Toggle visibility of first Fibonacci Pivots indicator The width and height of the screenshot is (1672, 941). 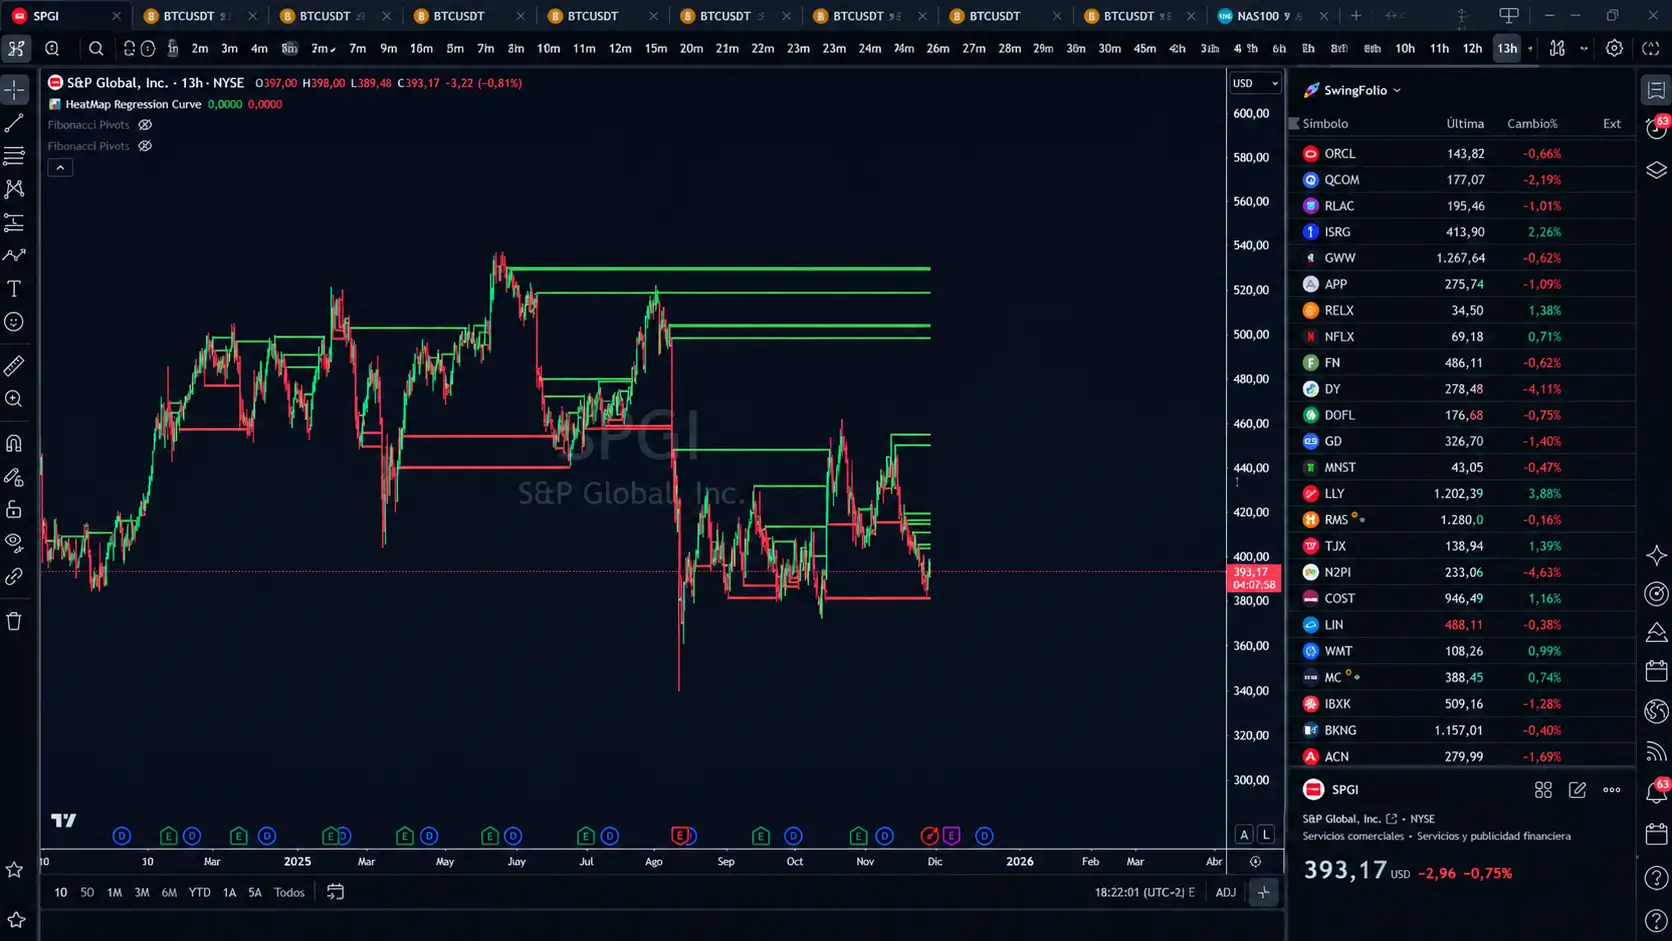(x=145, y=125)
